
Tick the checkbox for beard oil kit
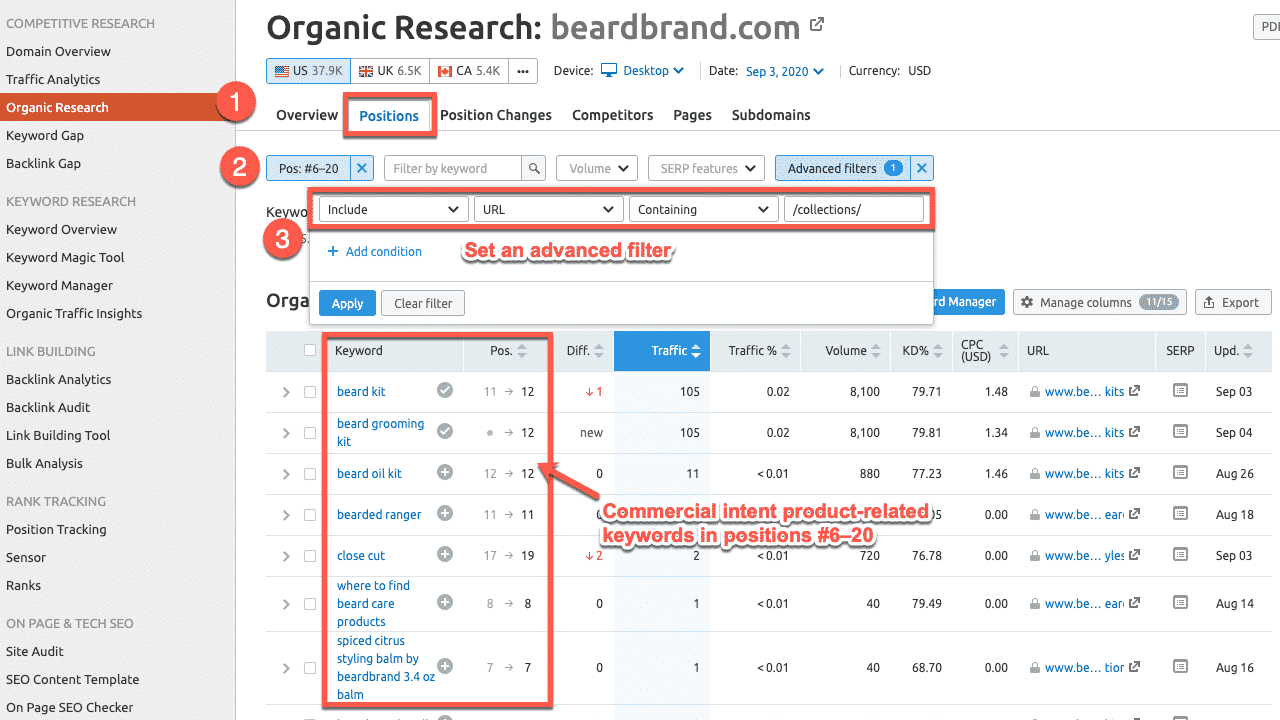[x=310, y=474]
